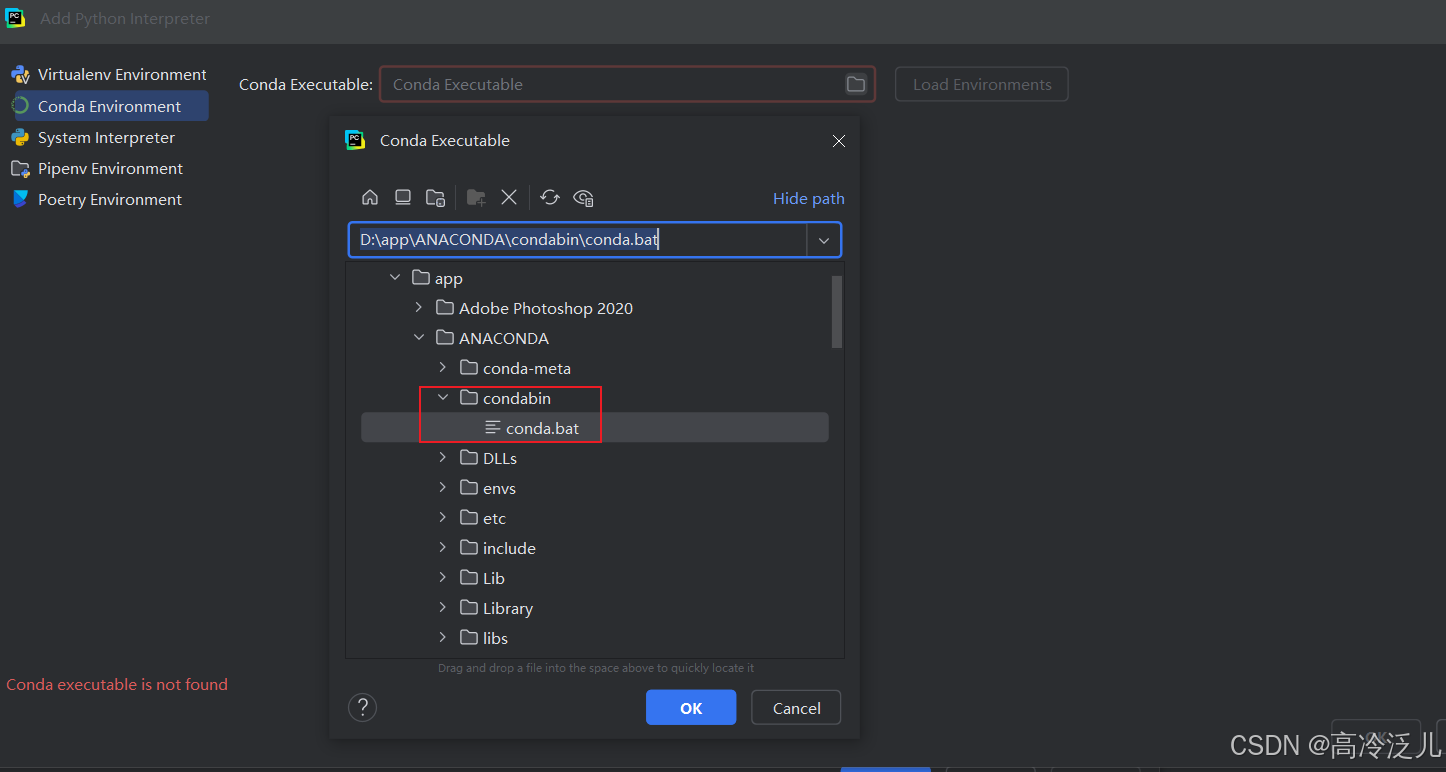Click the Load Environments button

click(982, 84)
